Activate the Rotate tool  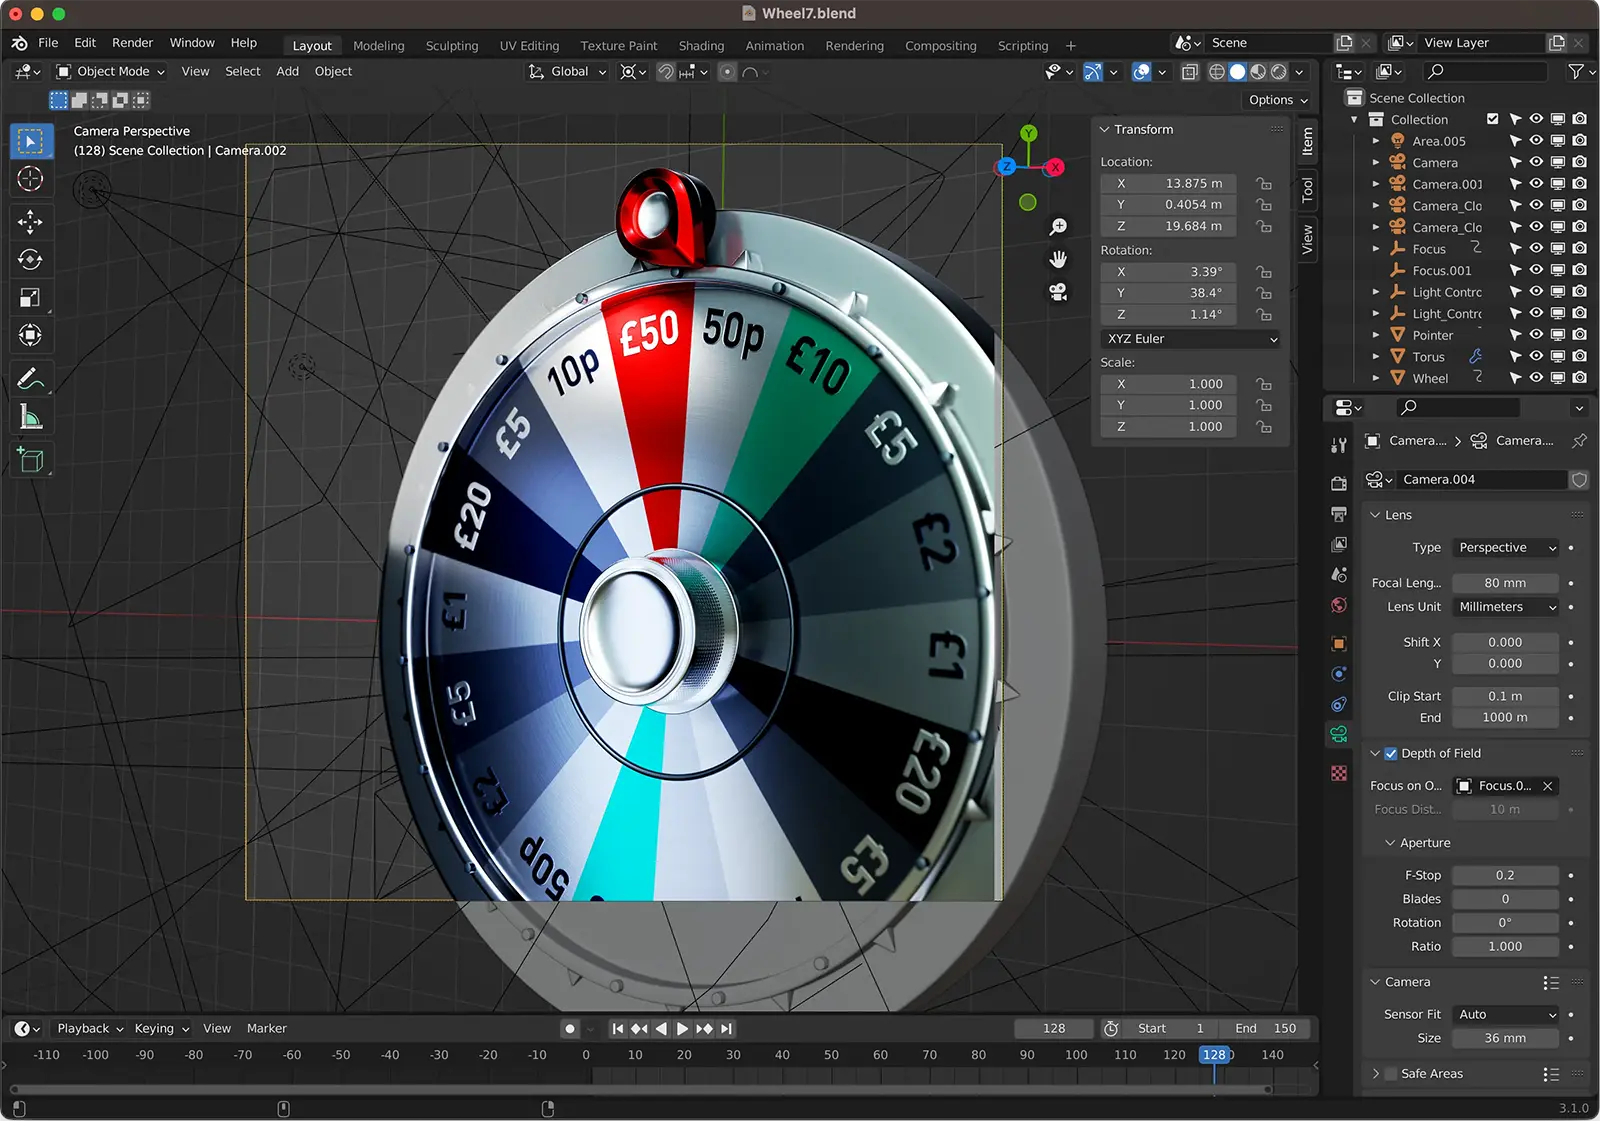pos(30,260)
